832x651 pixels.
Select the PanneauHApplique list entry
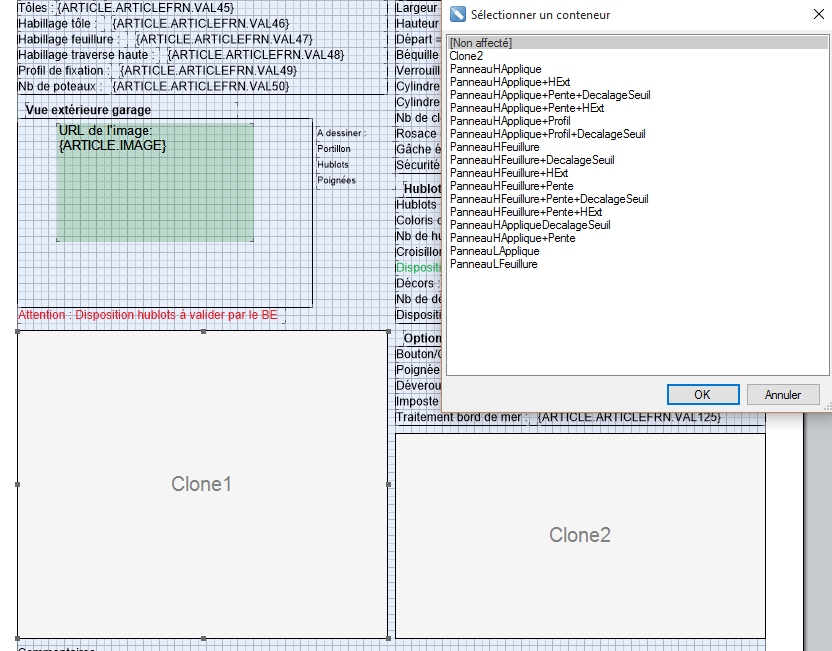(495, 69)
